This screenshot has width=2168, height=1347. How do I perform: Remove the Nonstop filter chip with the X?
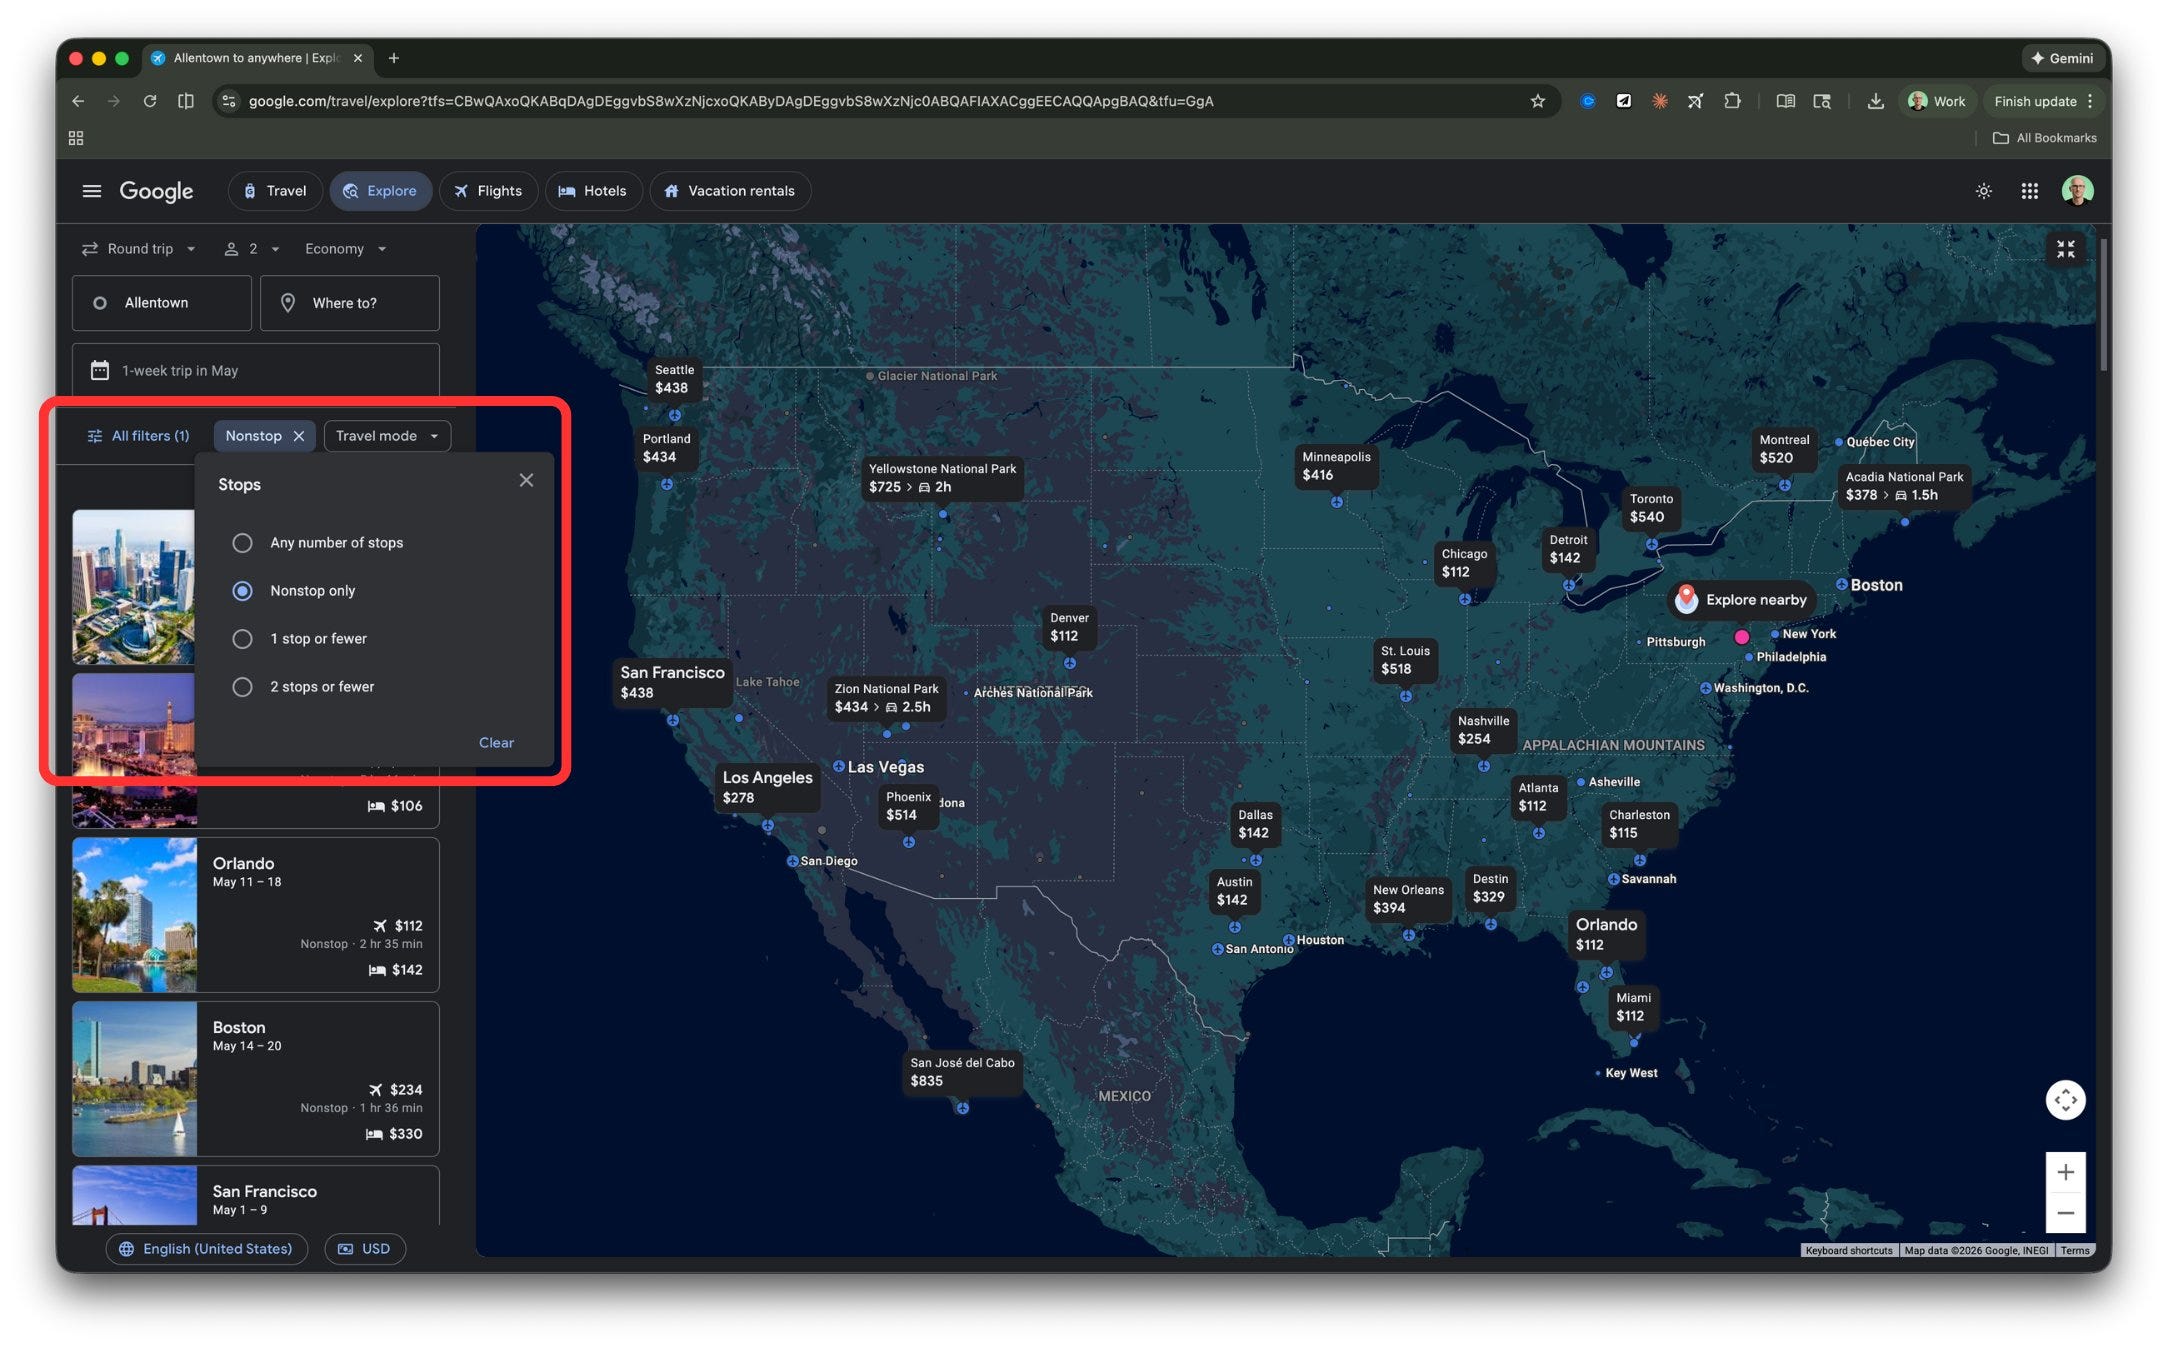299,436
